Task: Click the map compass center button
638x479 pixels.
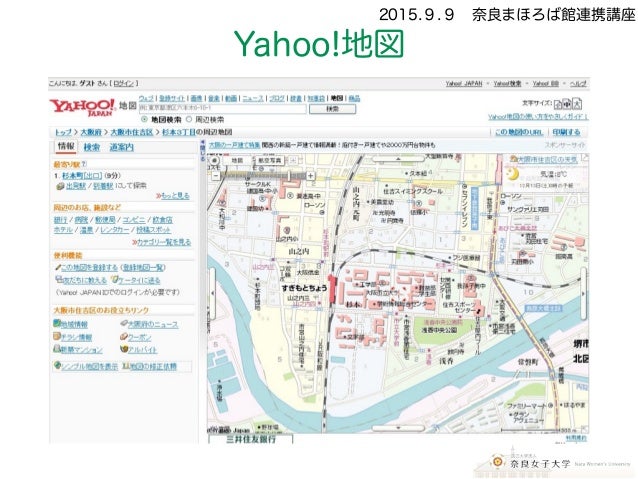Action: (214, 161)
